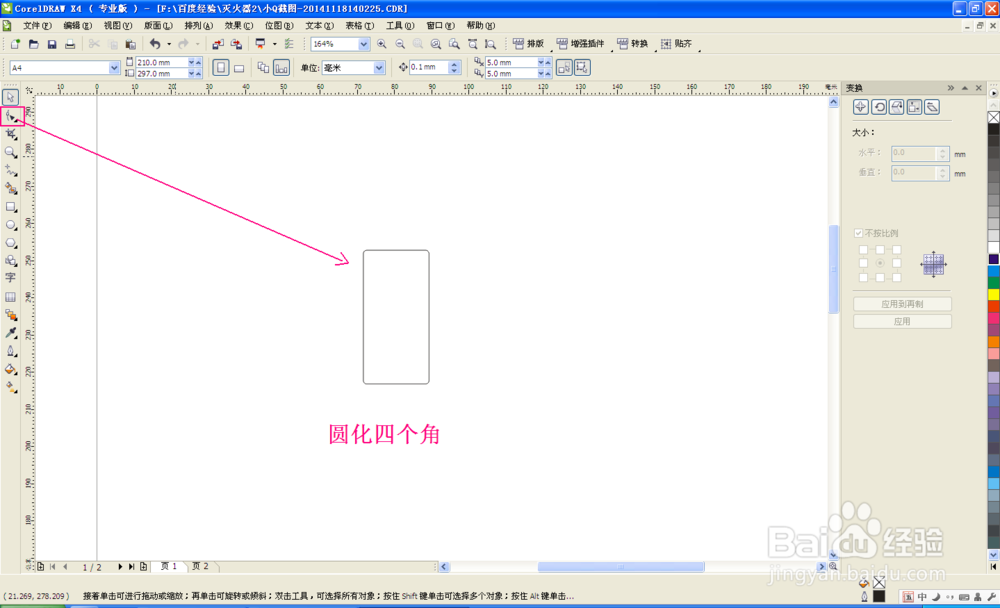
Task: Click the 0.1 mm nudge distance field
Action: pyautogui.click(x=425, y=67)
